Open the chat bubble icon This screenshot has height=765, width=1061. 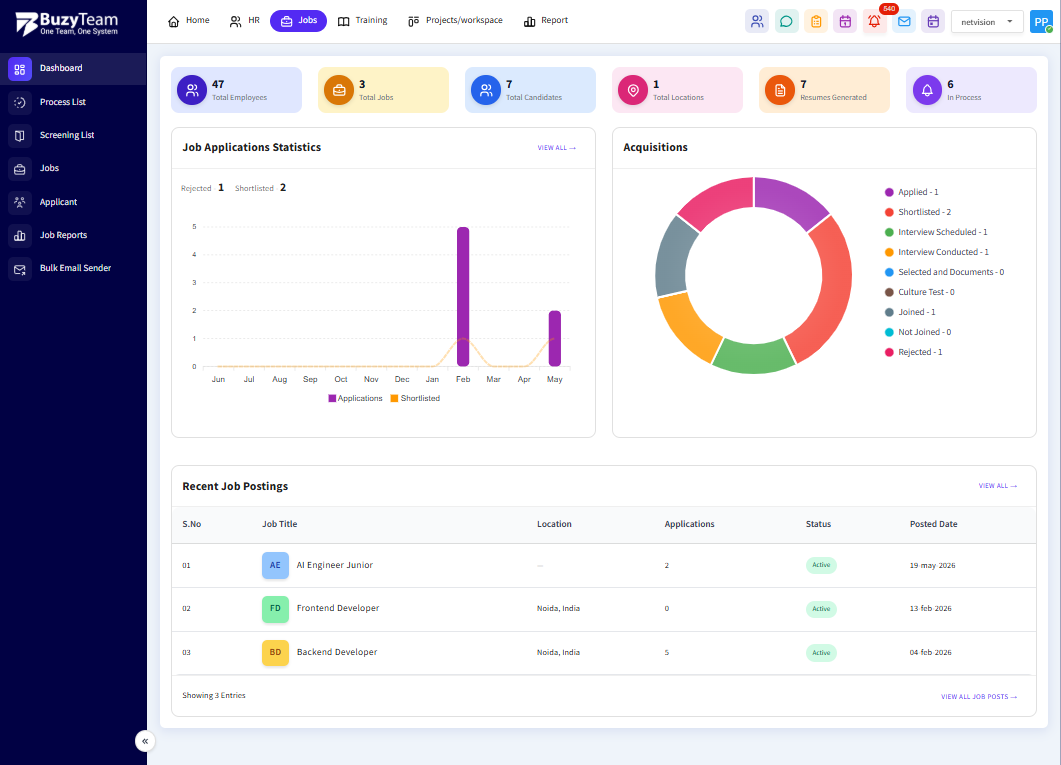click(786, 22)
